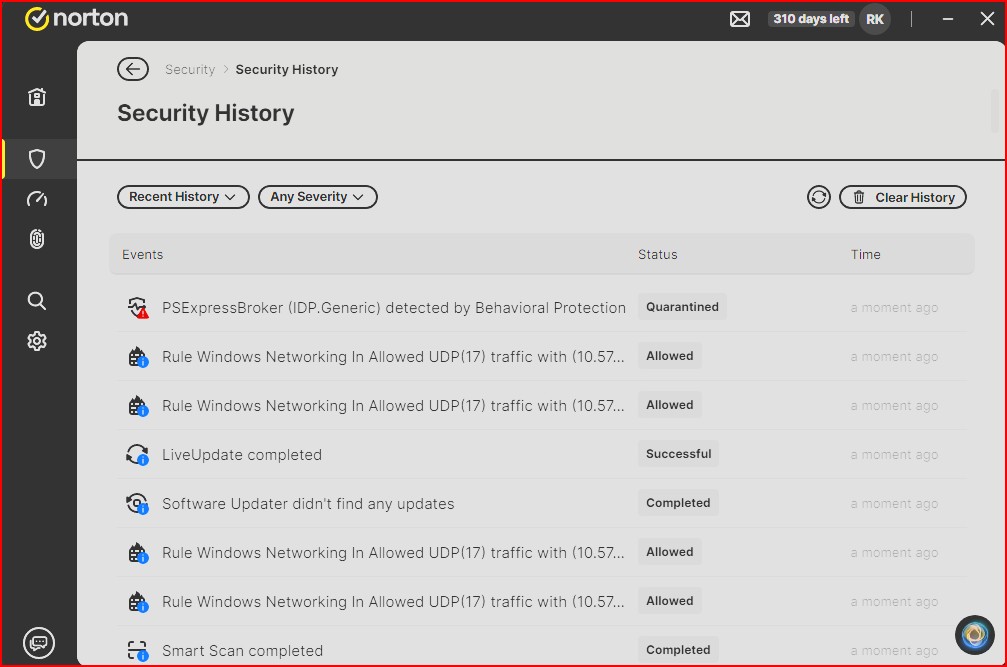The height and width of the screenshot is (667, 1007).
Task: Click the Events column header
Action: coord(143,254)
